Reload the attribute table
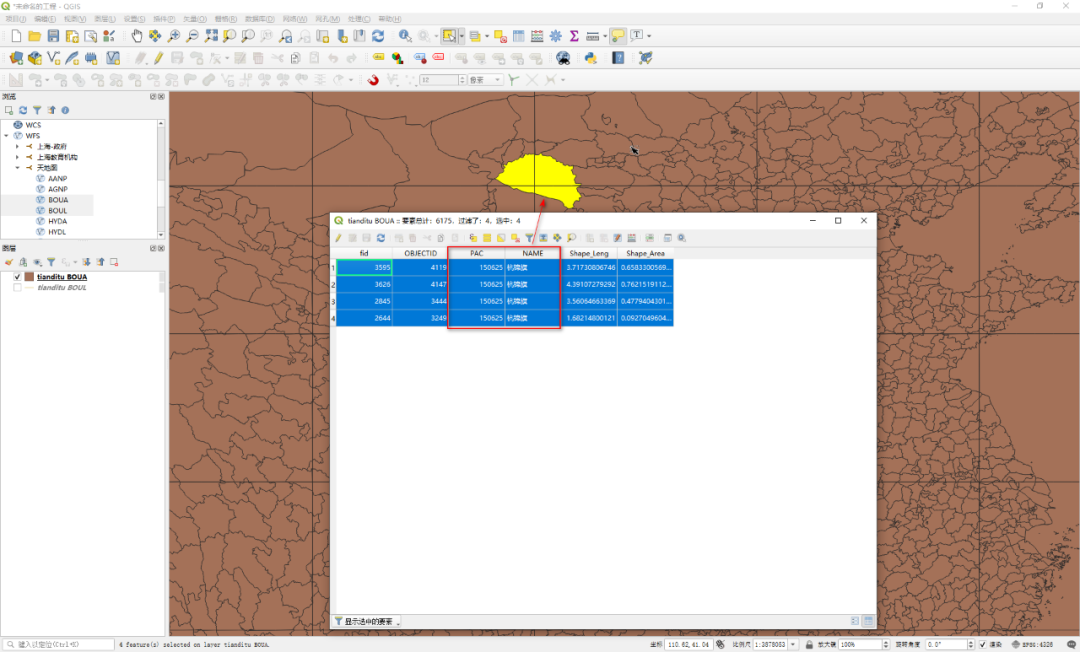1080x652 pixels. 380,238
